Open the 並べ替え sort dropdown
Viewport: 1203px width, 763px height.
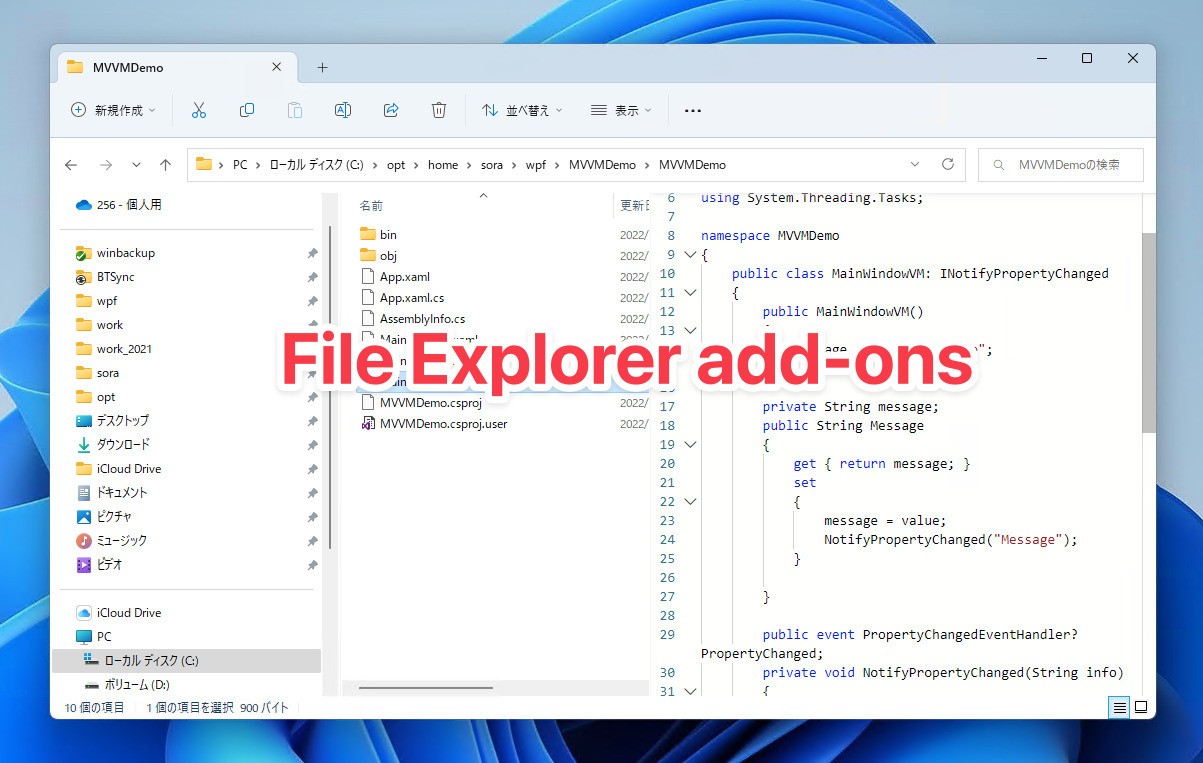point(522,110)
